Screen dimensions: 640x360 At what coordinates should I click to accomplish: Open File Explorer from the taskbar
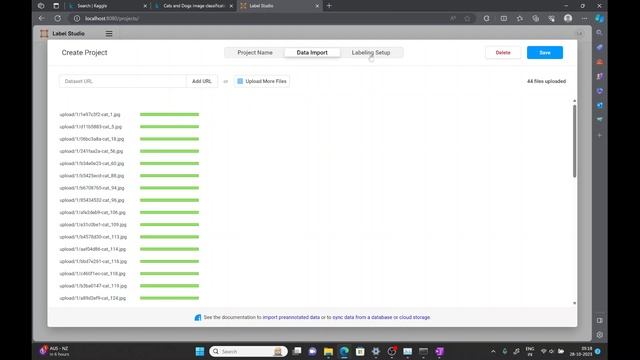pos(328,351)
